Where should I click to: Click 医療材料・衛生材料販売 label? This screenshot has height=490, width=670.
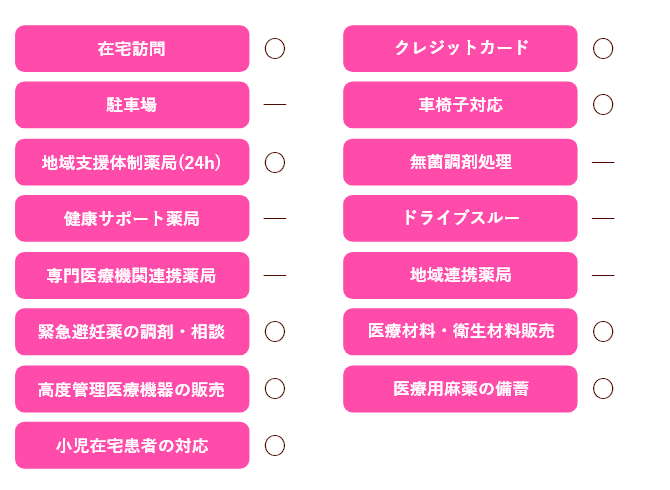(x=460, y=332)
